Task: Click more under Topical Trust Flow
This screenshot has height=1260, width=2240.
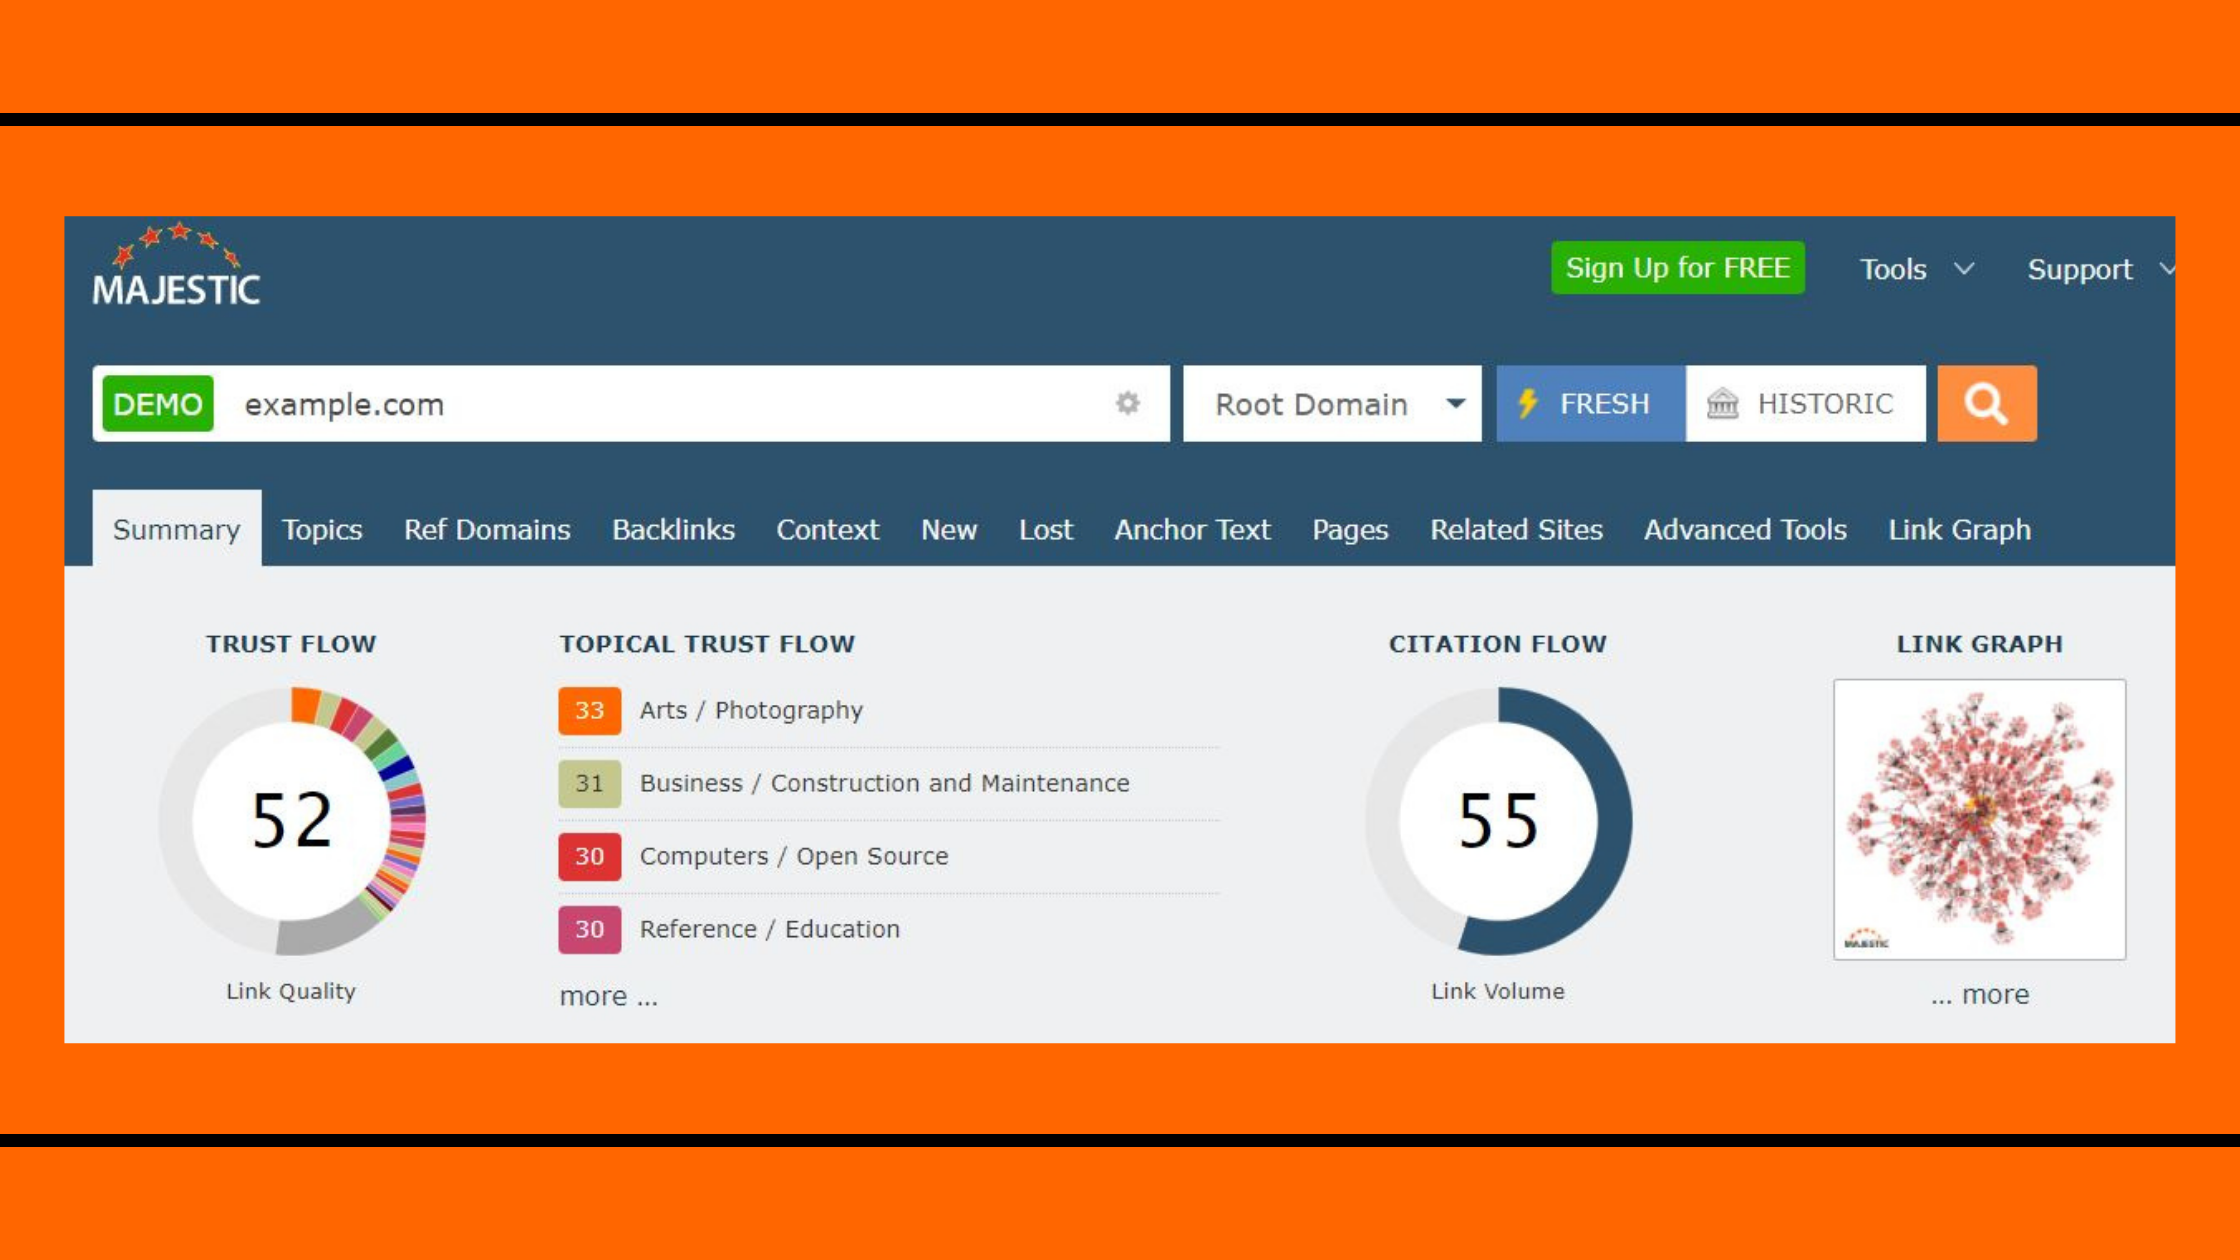Action: (x=609, y=996)
